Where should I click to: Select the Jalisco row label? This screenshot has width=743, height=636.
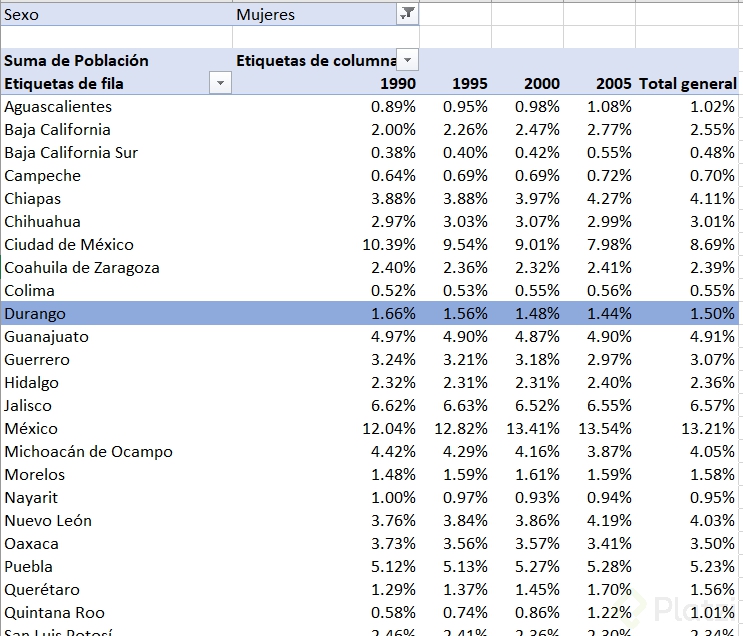(28, 406)
